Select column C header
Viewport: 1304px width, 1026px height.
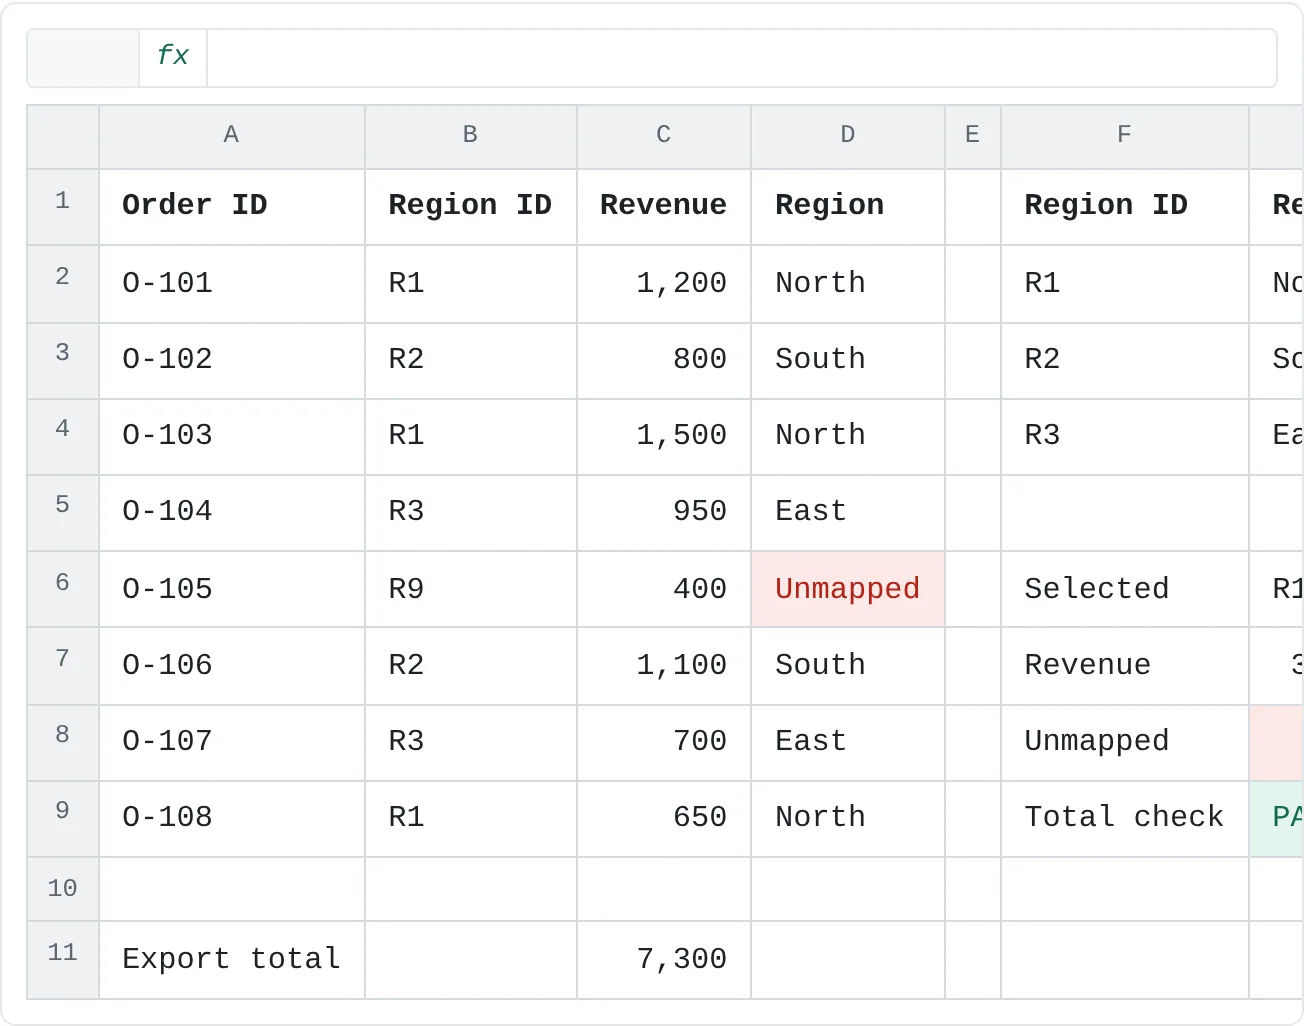[664, 136]
